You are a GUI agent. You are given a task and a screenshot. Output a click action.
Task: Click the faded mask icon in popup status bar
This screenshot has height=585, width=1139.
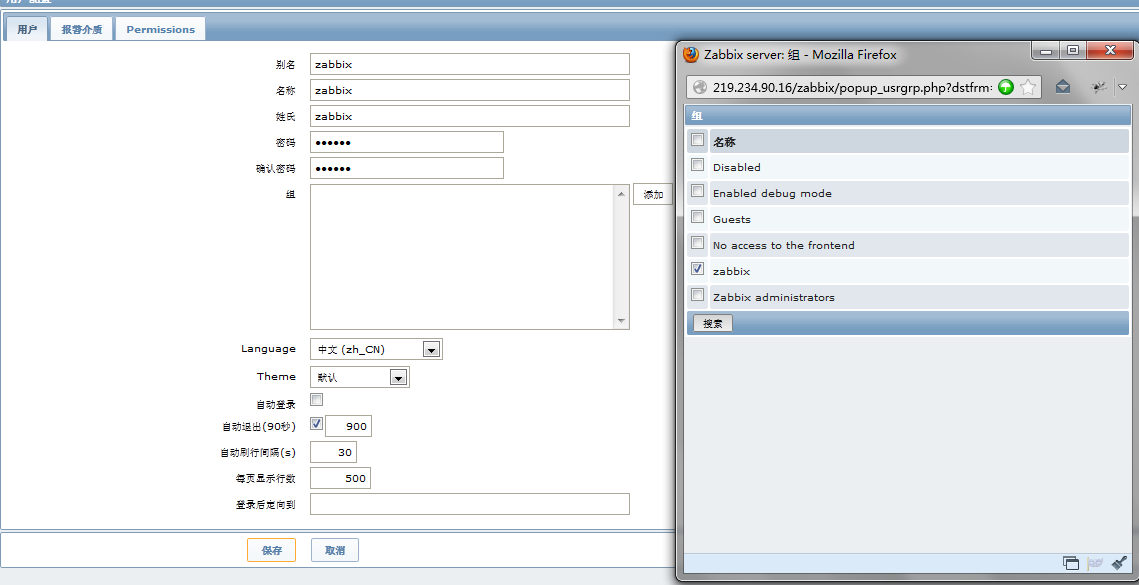tap(1094, 562)
